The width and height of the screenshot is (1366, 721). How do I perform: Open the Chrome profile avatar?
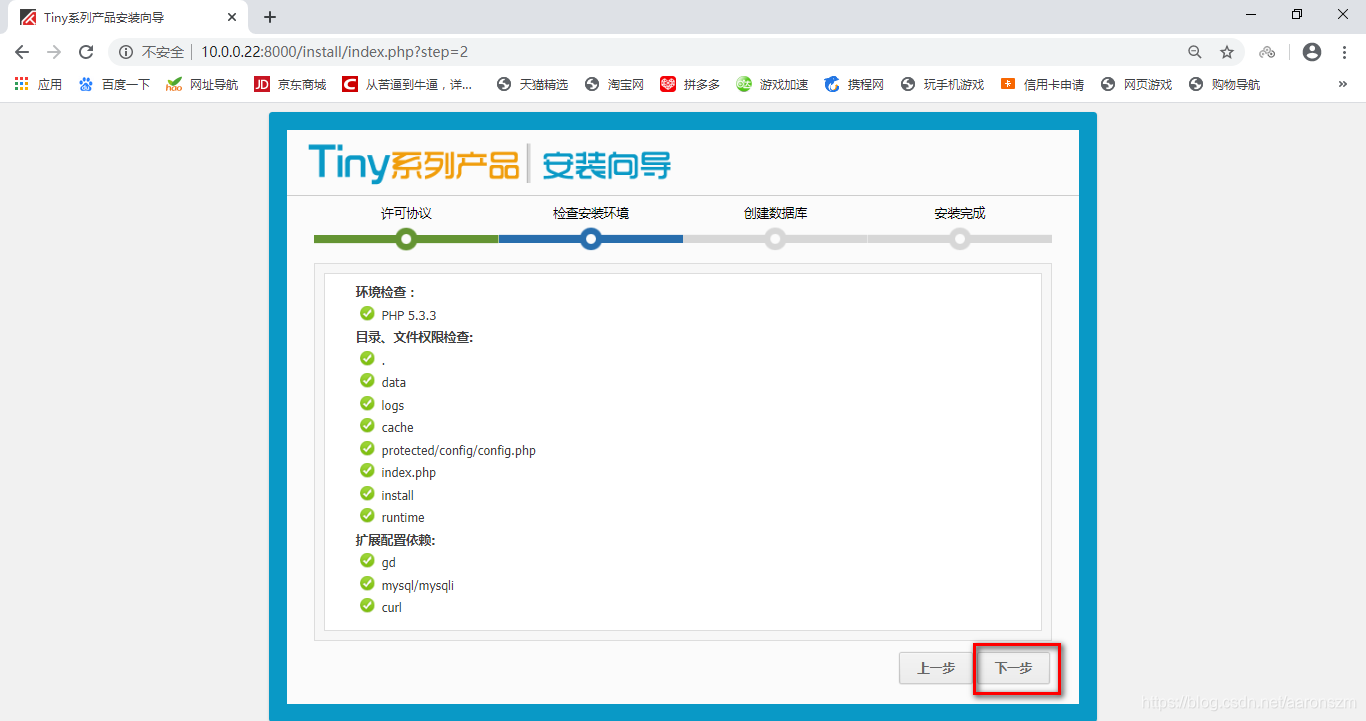(1312, 52)
